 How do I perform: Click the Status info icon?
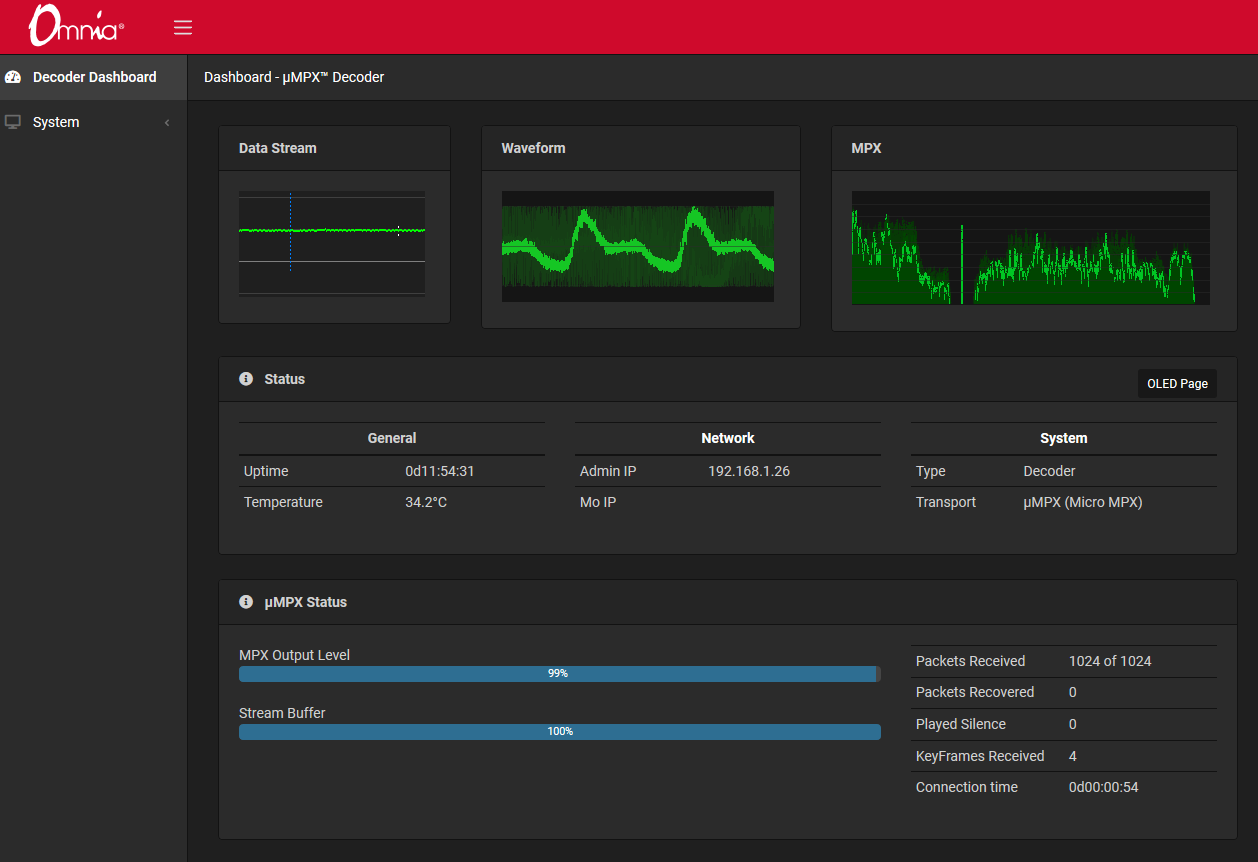tap(246, 379)
